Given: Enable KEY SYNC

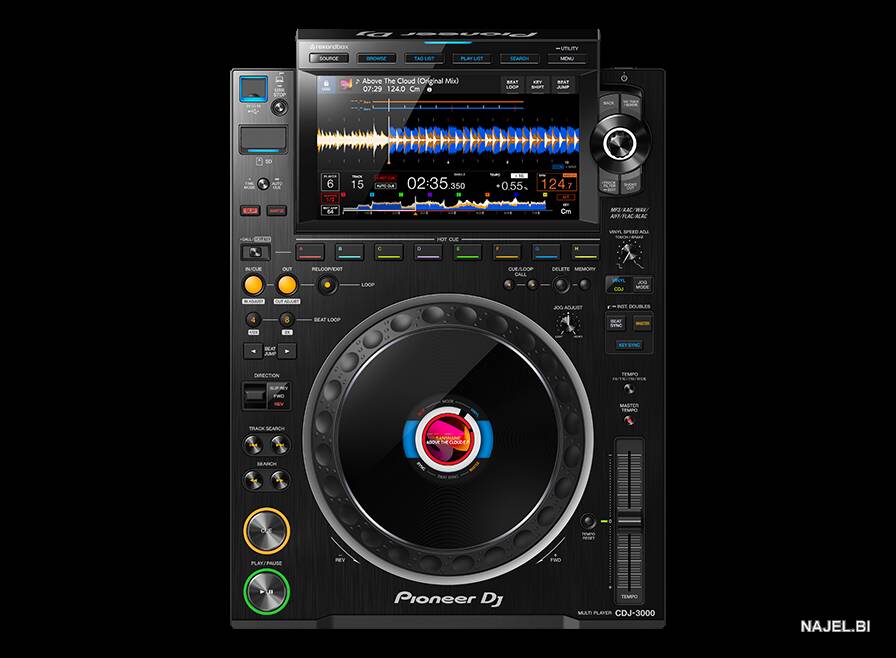Looking at the screenshot, I should (x=629, y=345).
